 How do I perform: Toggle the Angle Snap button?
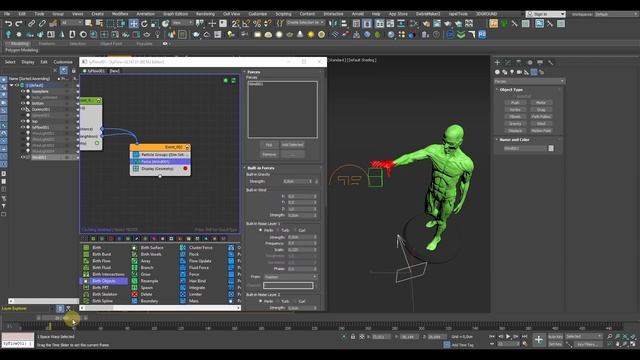tap(246, 24)
